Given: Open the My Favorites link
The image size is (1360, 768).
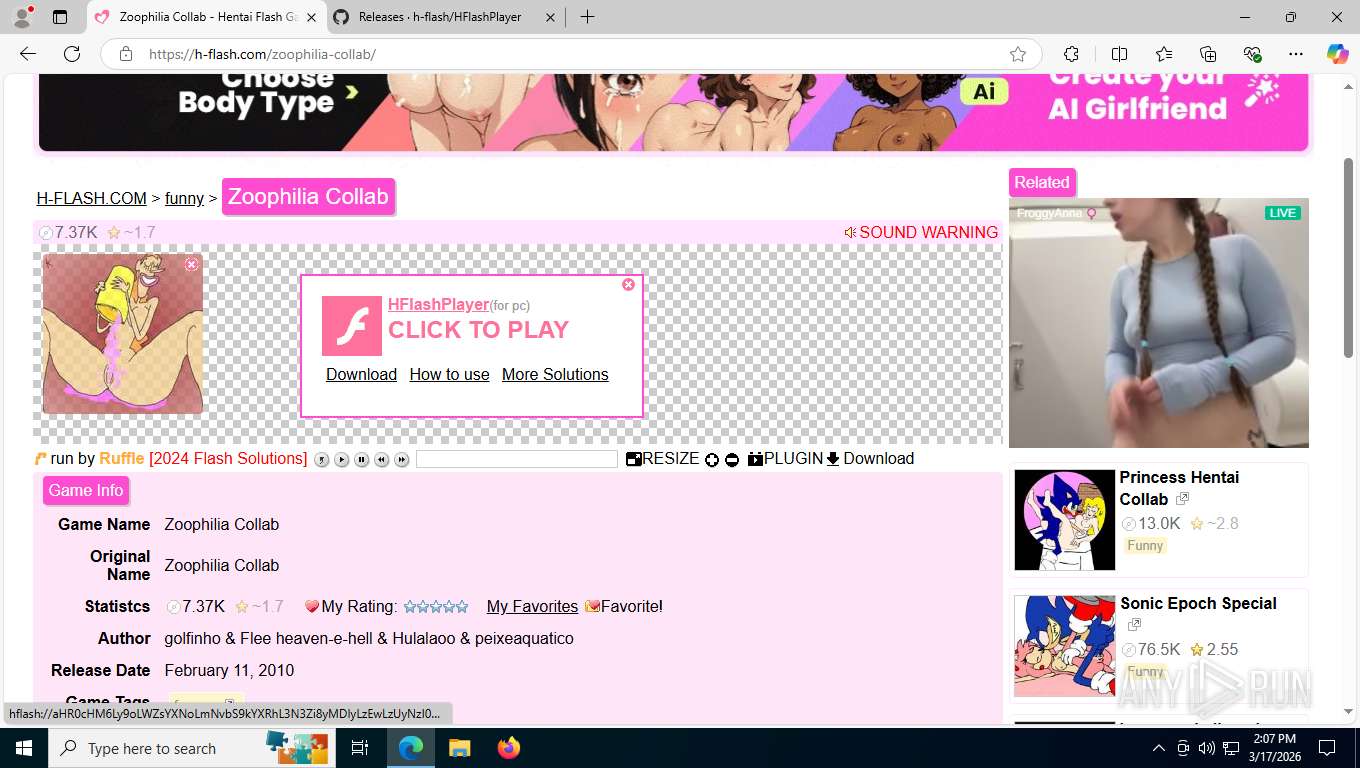Looking at the screenshot, I should (x=532, y=606).
